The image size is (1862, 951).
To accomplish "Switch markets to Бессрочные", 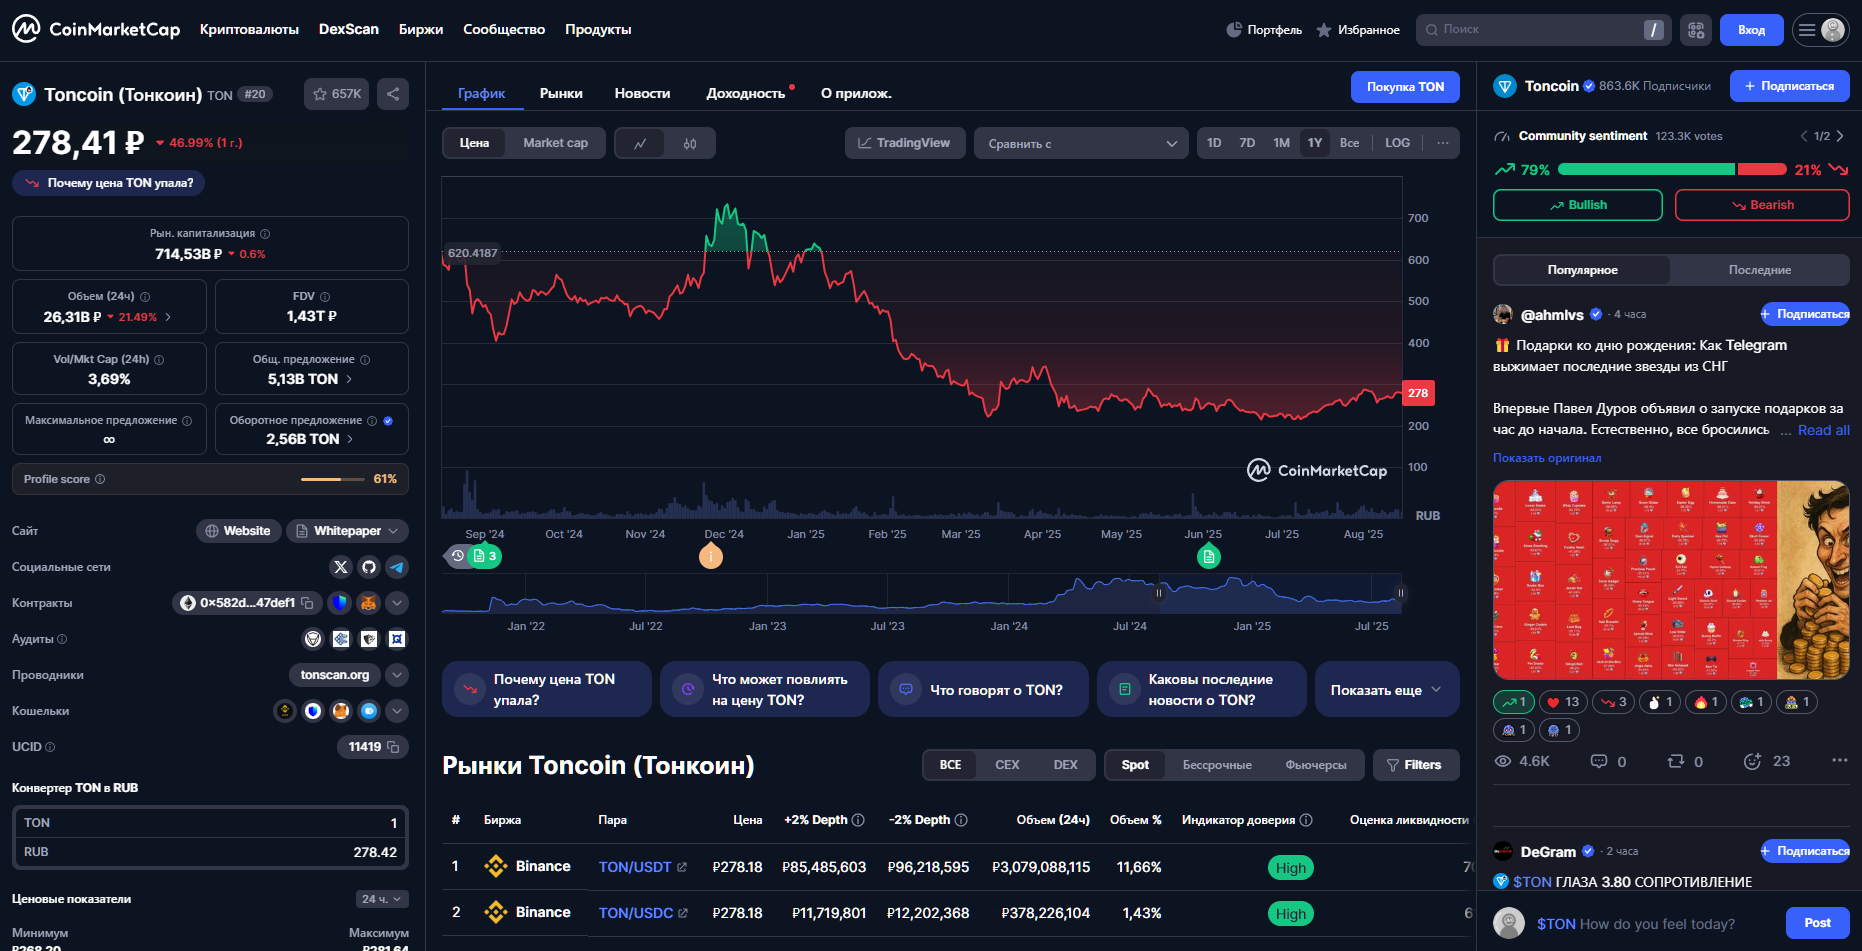I will [x=1217, y=765].
